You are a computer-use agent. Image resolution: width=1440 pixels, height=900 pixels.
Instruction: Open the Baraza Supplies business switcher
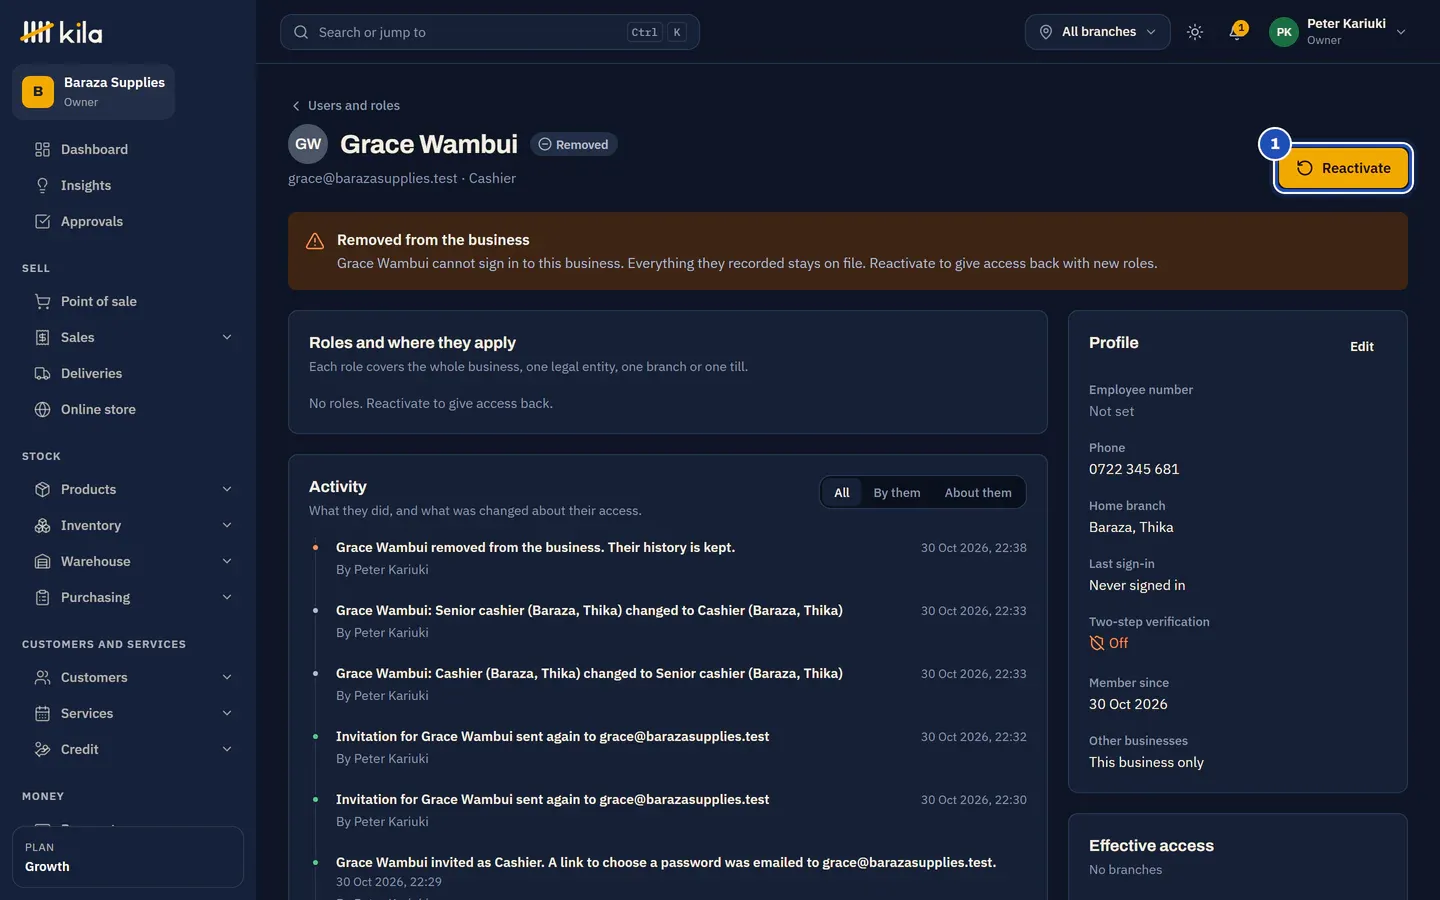click(94, 92)
